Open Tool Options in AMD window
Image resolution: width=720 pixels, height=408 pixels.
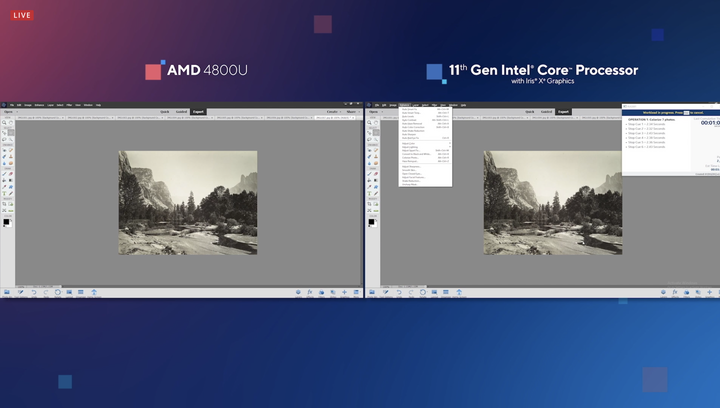tap(21, 293)
